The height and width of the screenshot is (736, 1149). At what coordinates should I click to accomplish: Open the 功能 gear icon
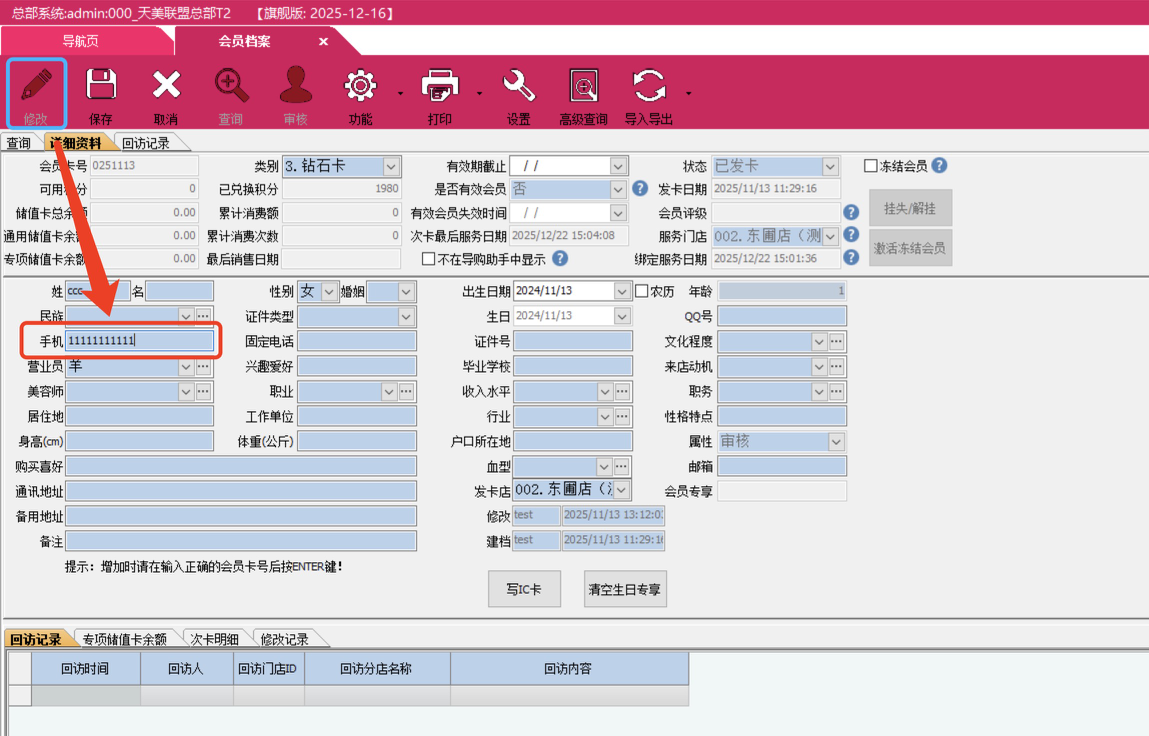click(360, 86)
